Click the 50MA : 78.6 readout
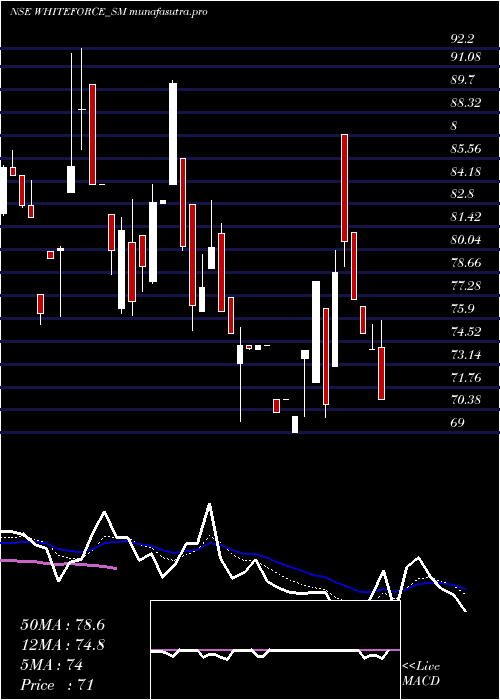This screenshot has width=500, height=700. [x=62, y=625]
